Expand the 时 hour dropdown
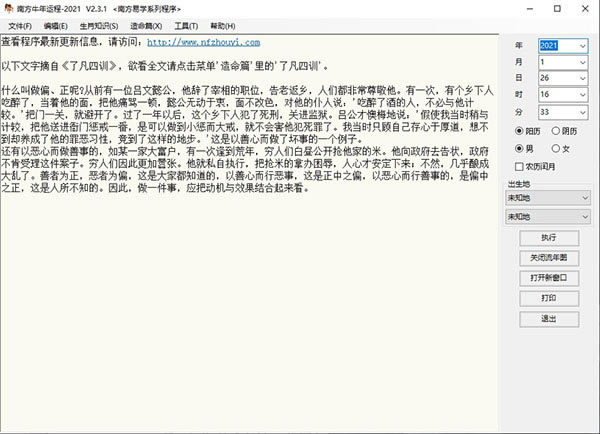Screen dimensions: 600x434 tap(582, 95)
